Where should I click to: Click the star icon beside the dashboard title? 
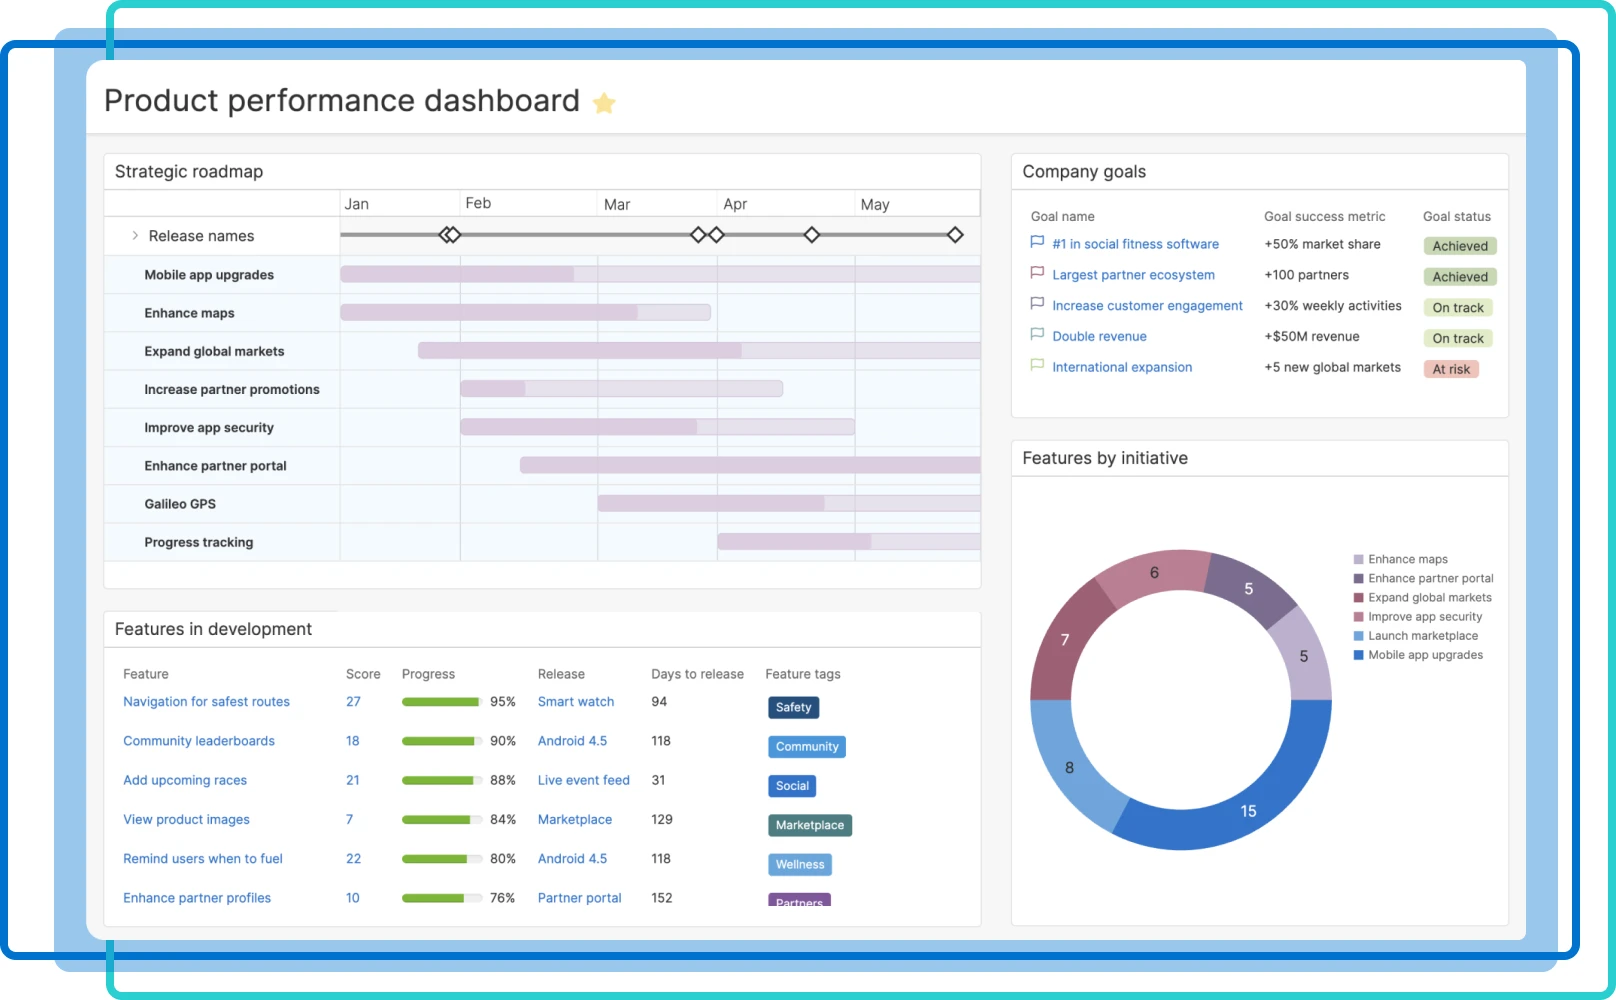click(x=603, y=102)
